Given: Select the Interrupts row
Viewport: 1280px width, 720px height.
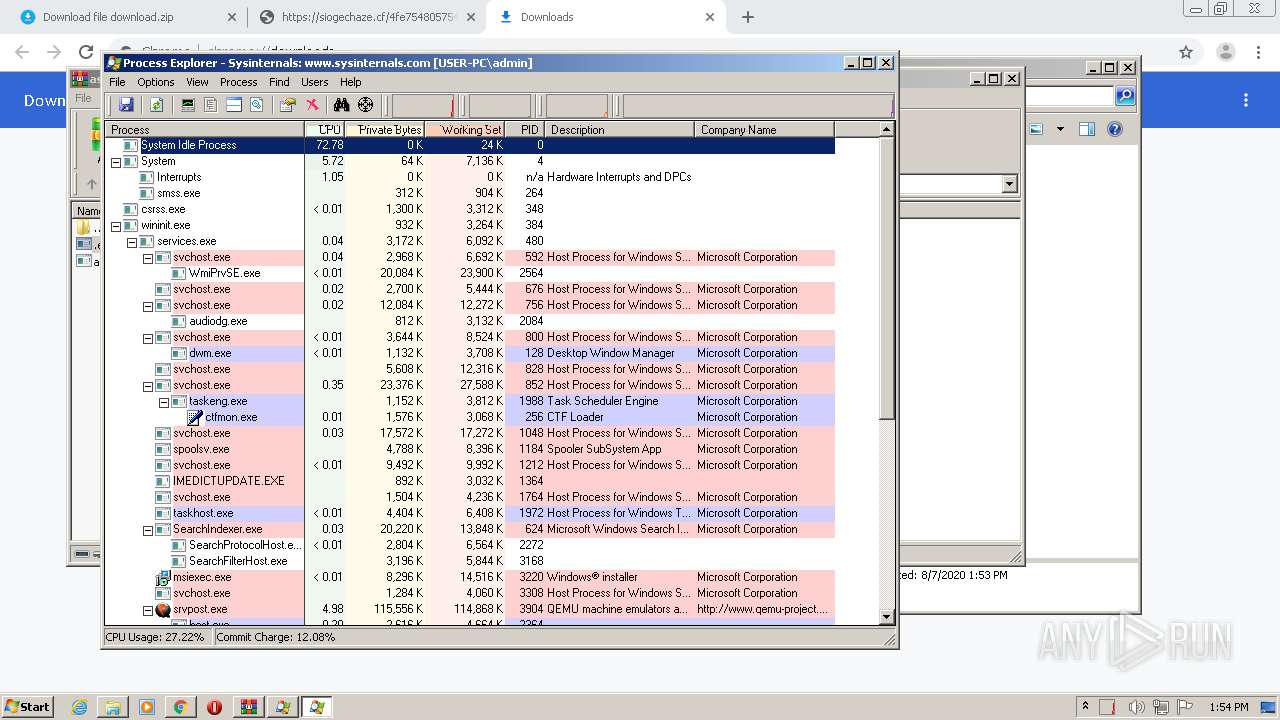Looking at the screenshot, I should pos(470,177).
